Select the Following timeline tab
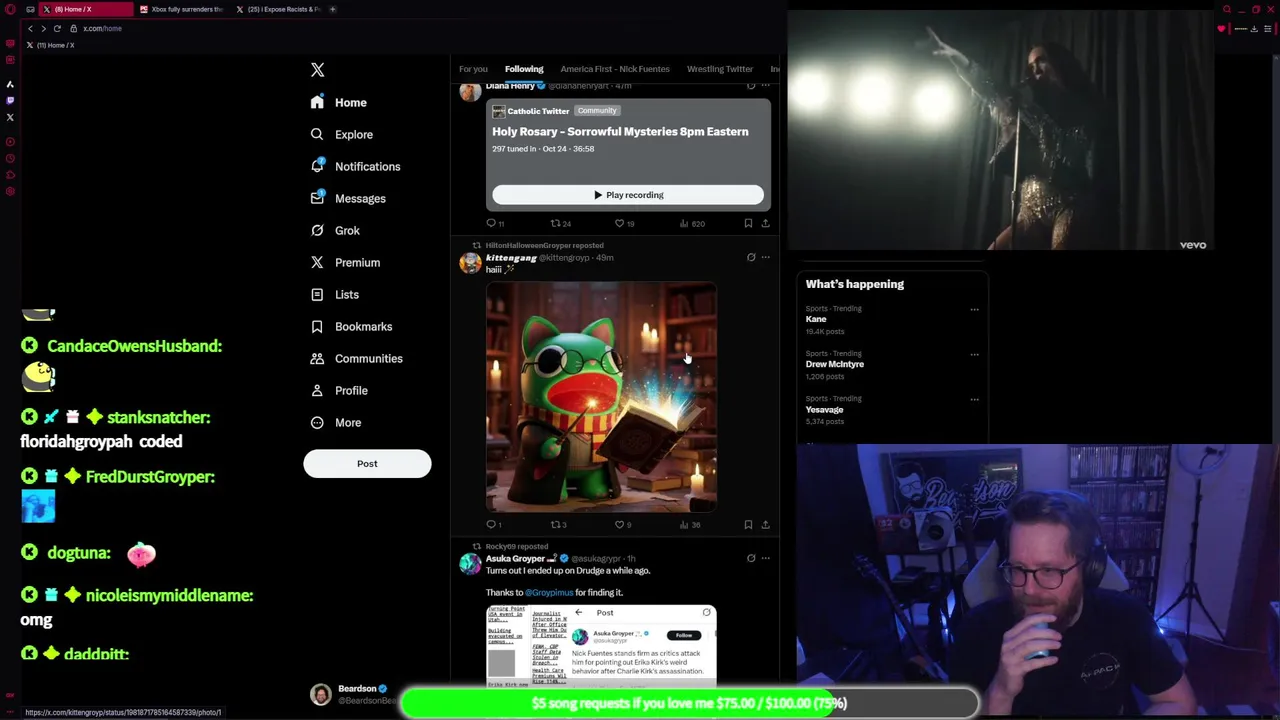Viewport: 1280px width, 720px height. coord(524,69)
